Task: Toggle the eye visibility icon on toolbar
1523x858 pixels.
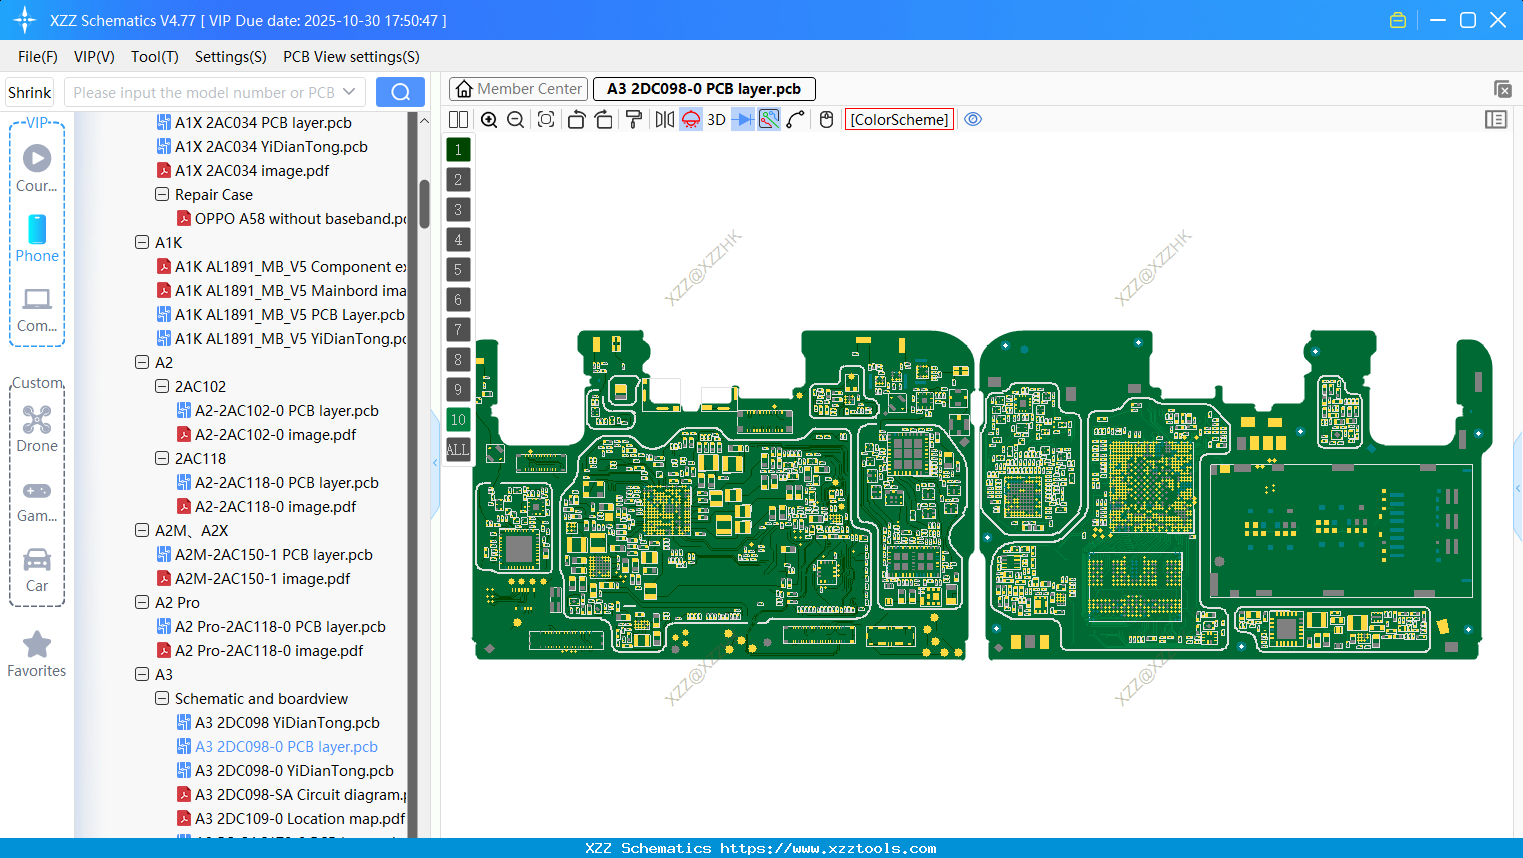Action: click(x=973, y=119)
